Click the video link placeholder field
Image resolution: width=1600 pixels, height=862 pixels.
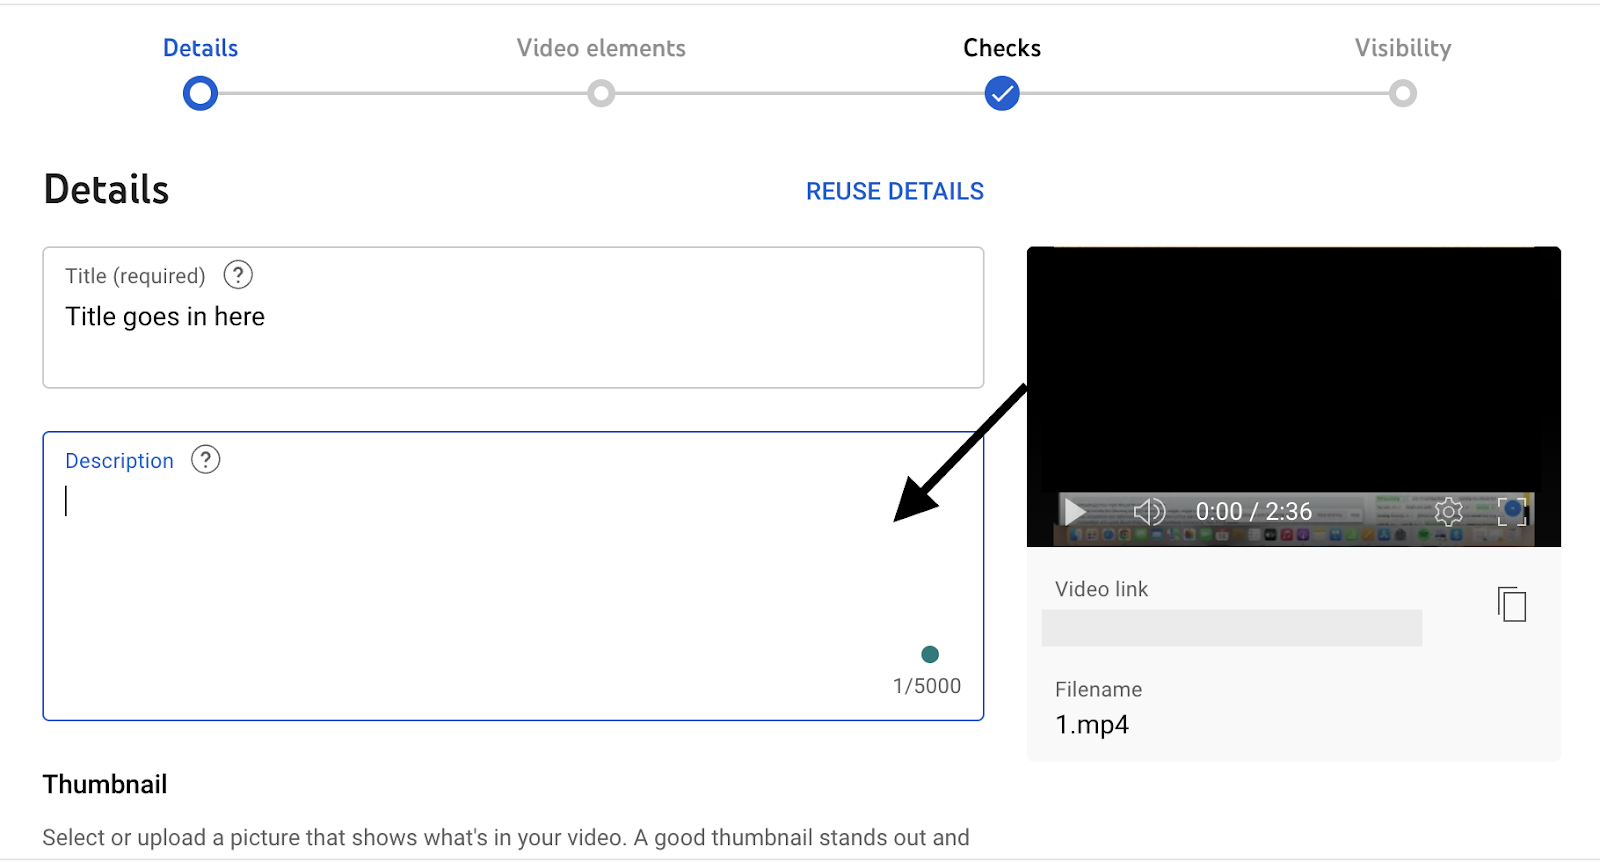(x=1232, y=628)
